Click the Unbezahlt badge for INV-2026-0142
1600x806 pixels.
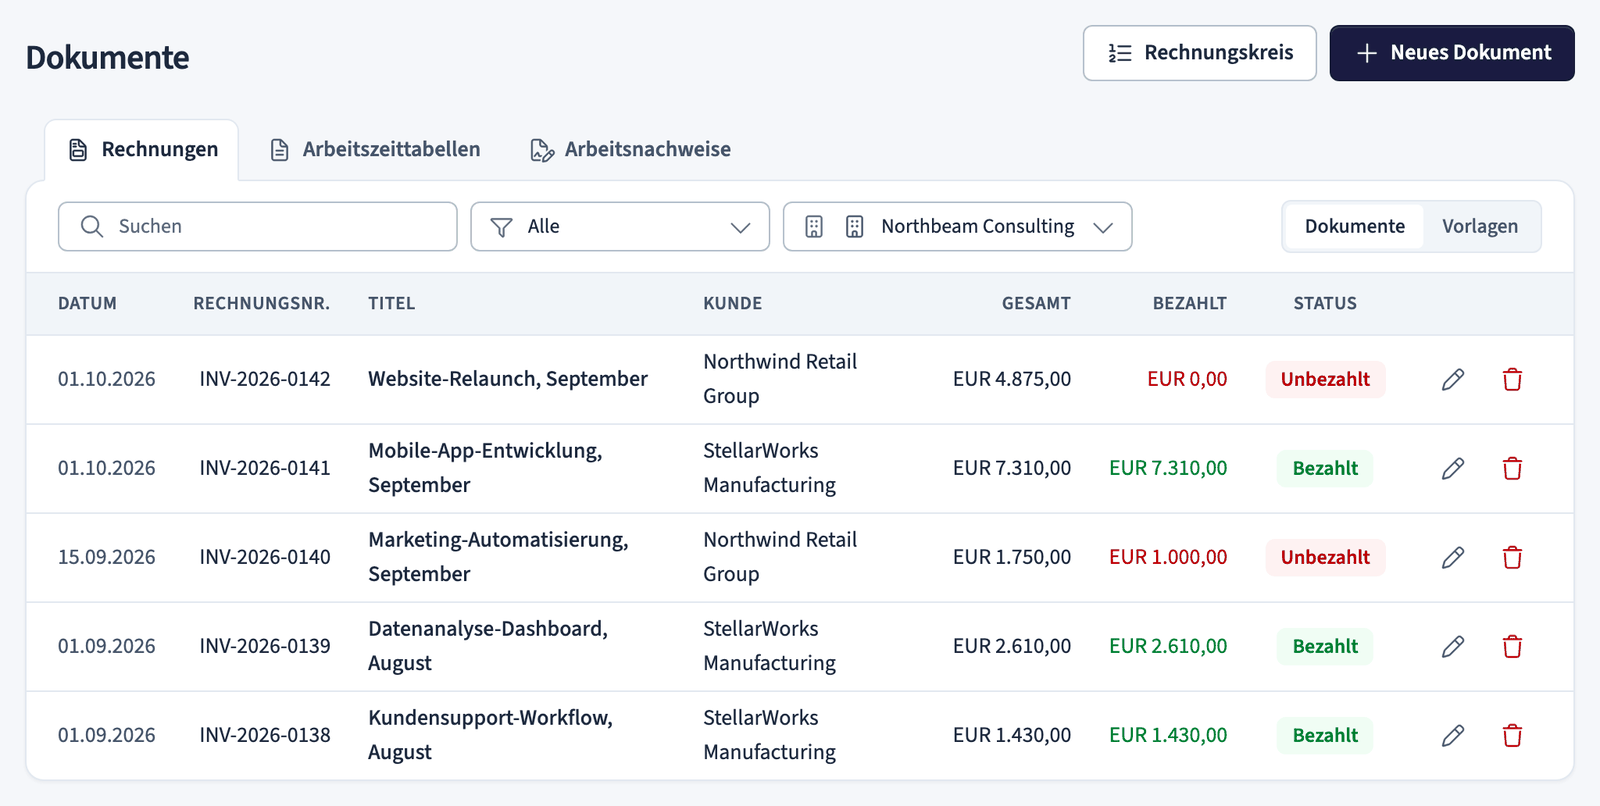point(1325,379)
